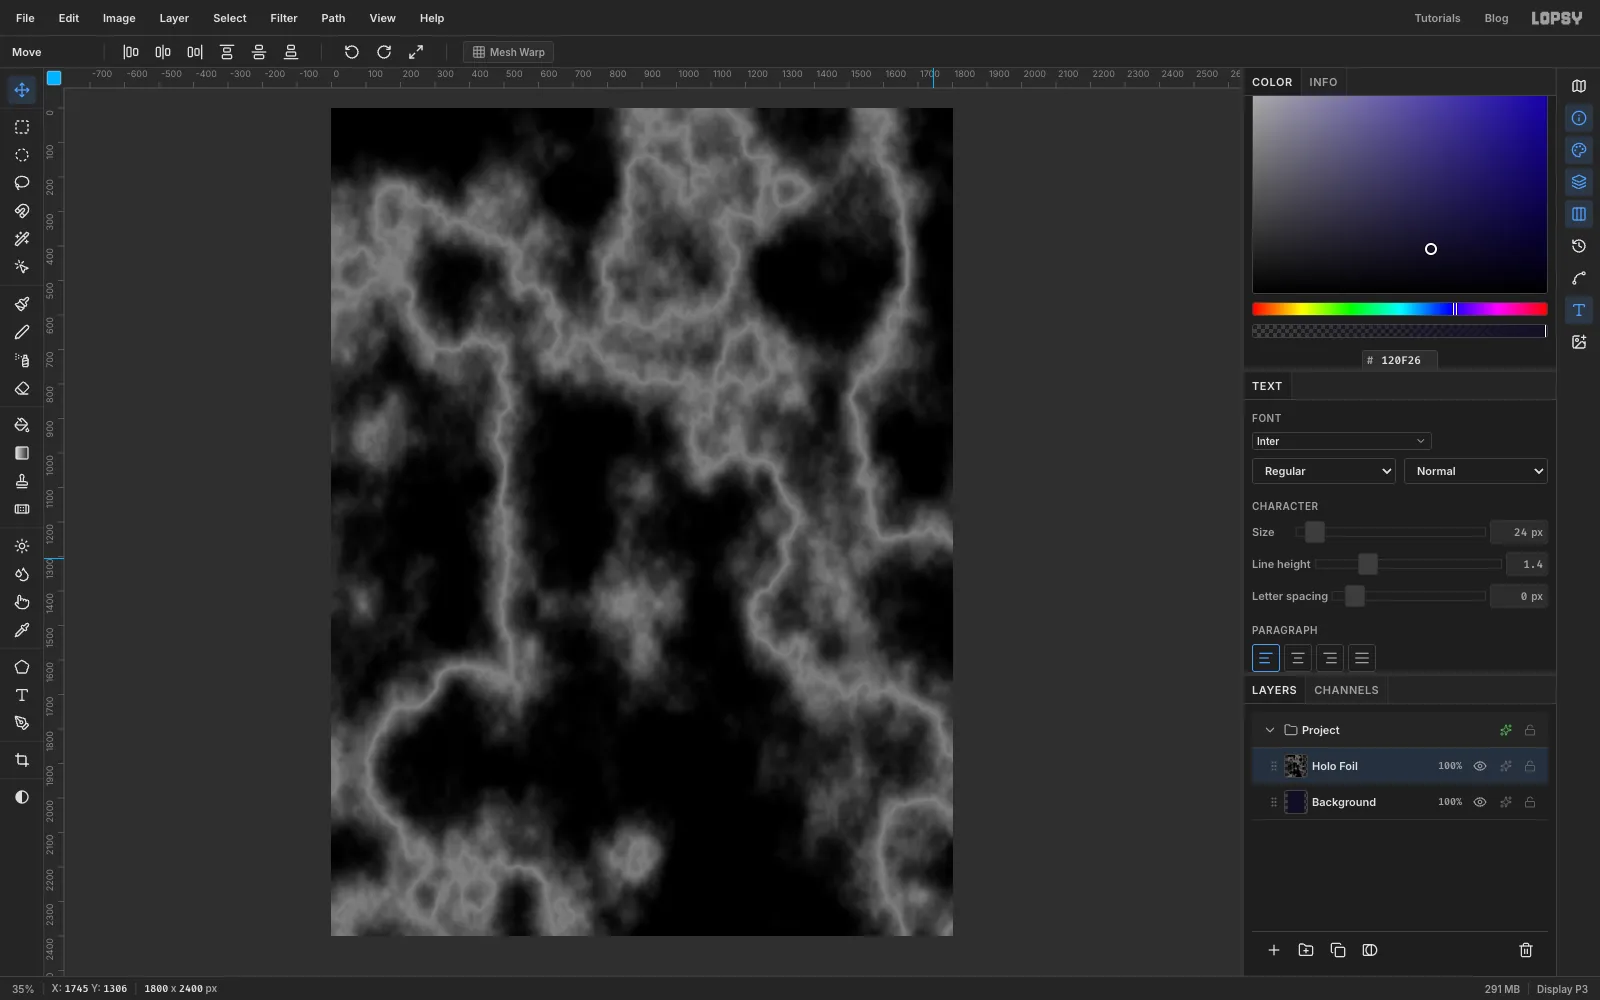
Task: Select the elliptical marquee tool
Action: 22,155
